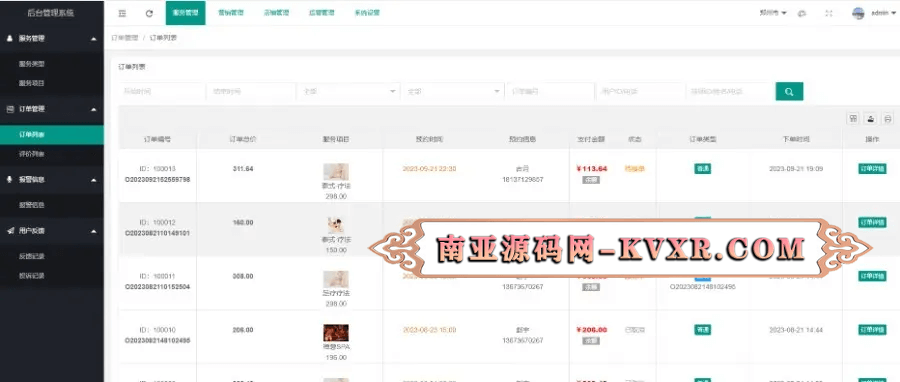The image size is (900, 382).
Task: Click the paper-plane icon beside 用户反馈
Action: point(10,231)
